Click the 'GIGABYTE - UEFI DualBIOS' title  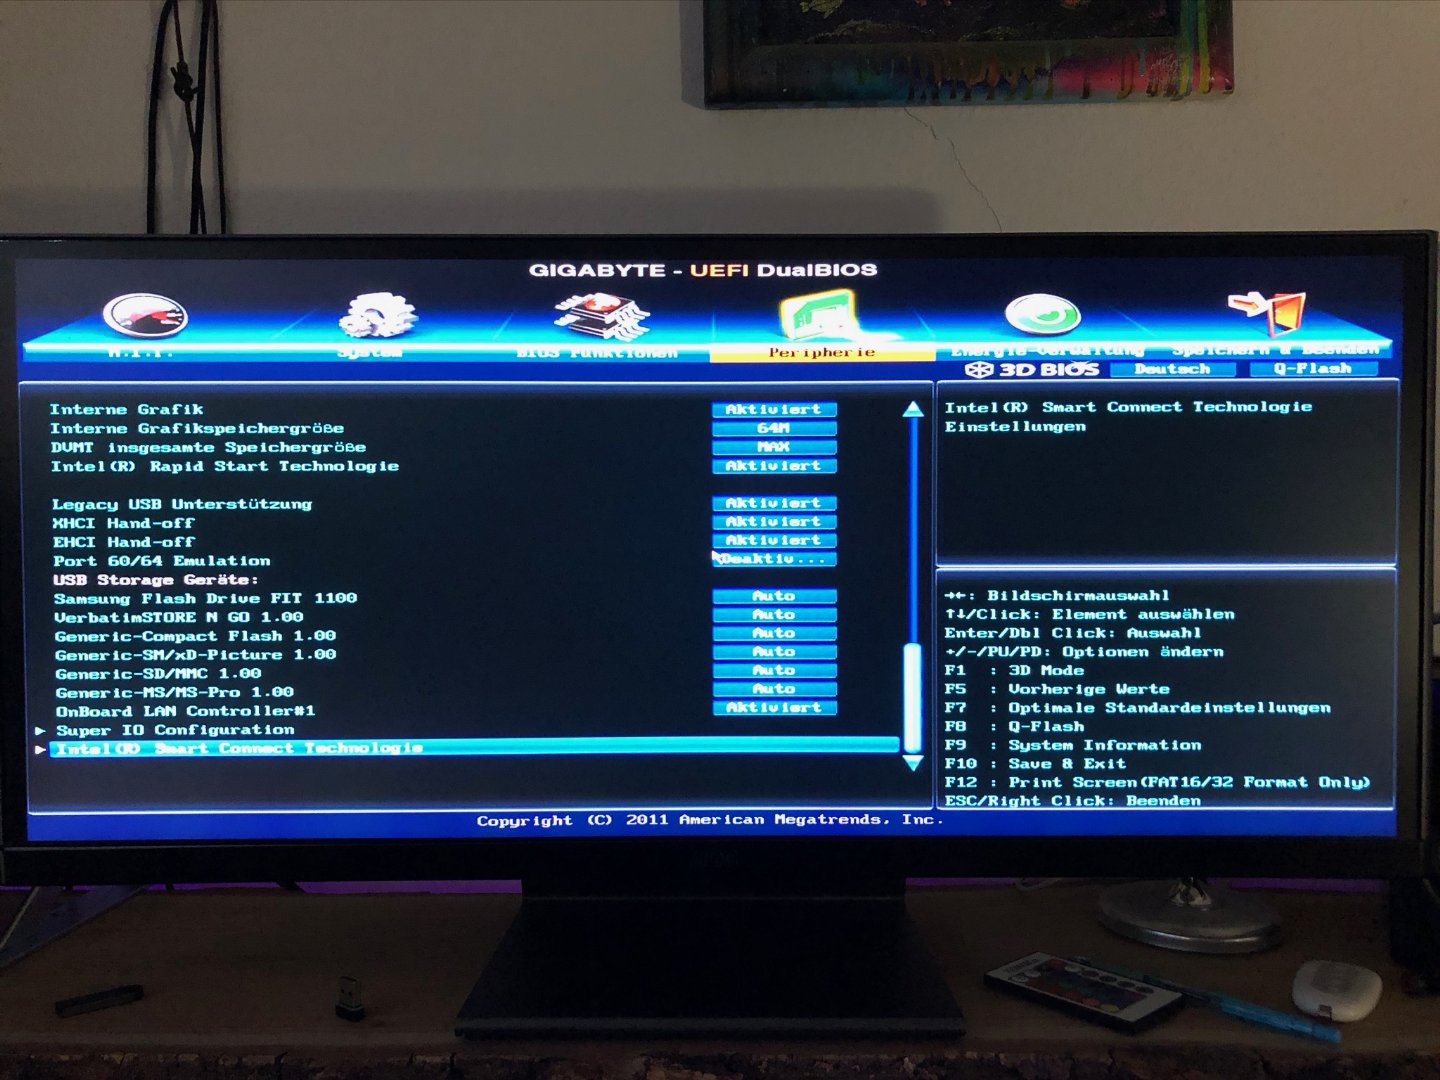click(703, 270)
